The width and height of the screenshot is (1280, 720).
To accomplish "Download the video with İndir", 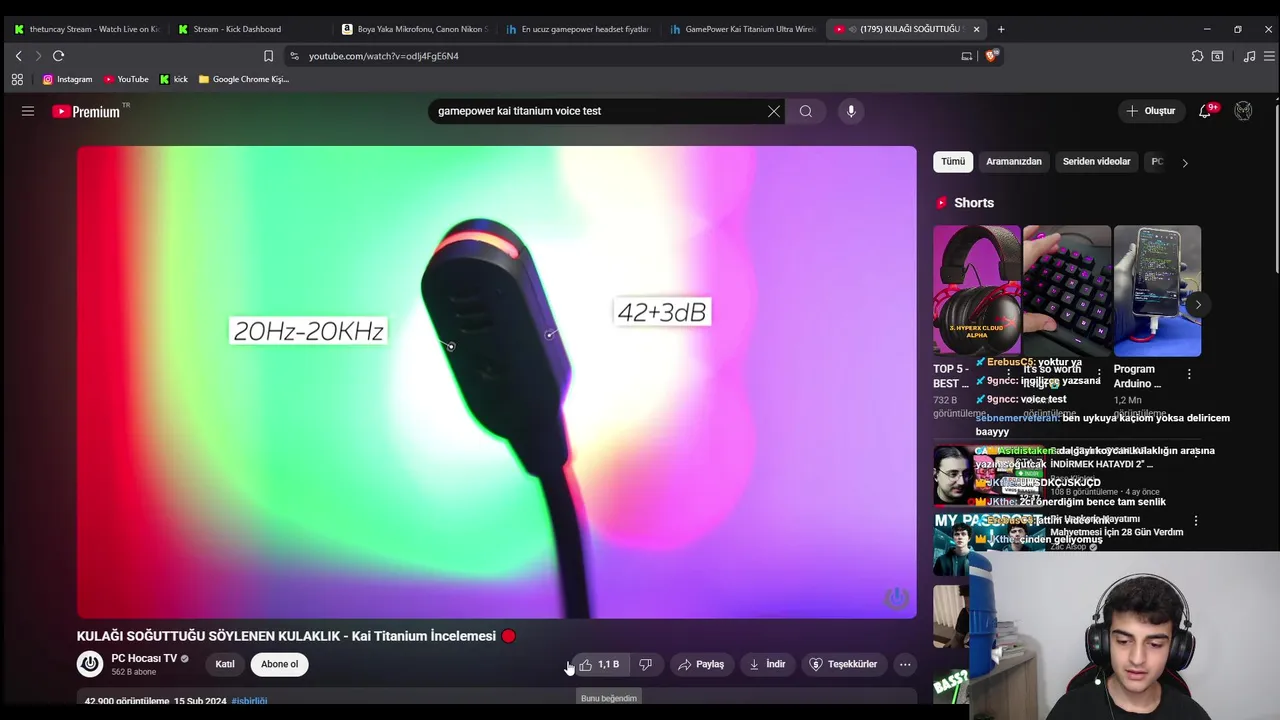I will point(768,664).
